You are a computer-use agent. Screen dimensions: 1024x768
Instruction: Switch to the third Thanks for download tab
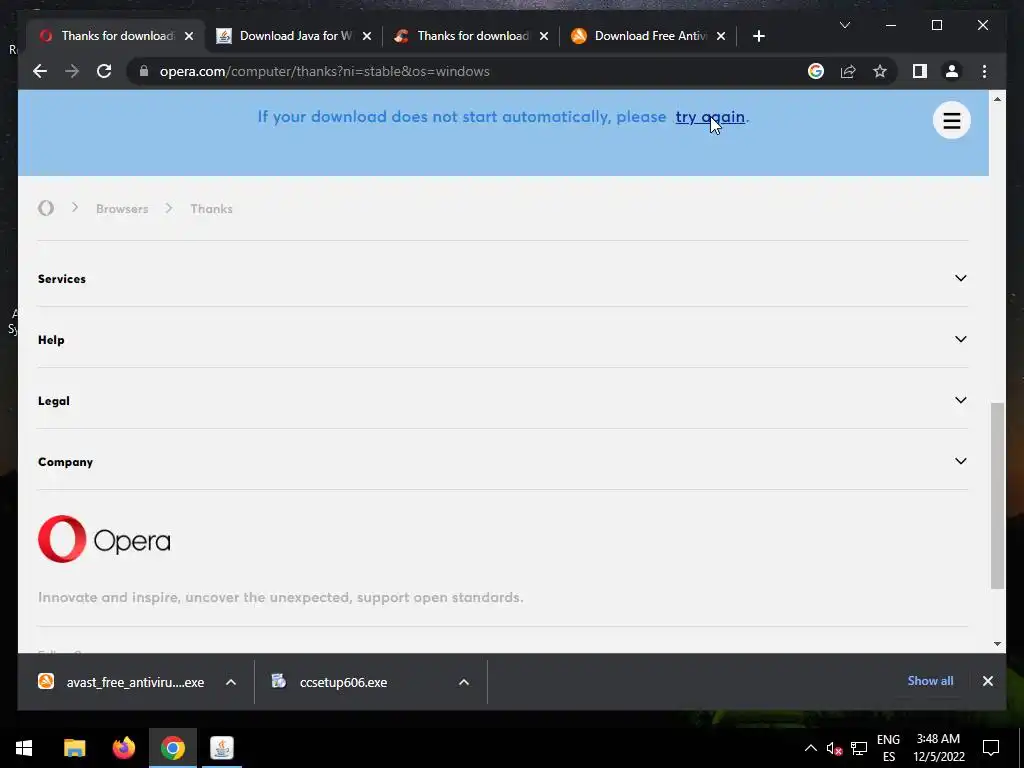tap(472, 36)
